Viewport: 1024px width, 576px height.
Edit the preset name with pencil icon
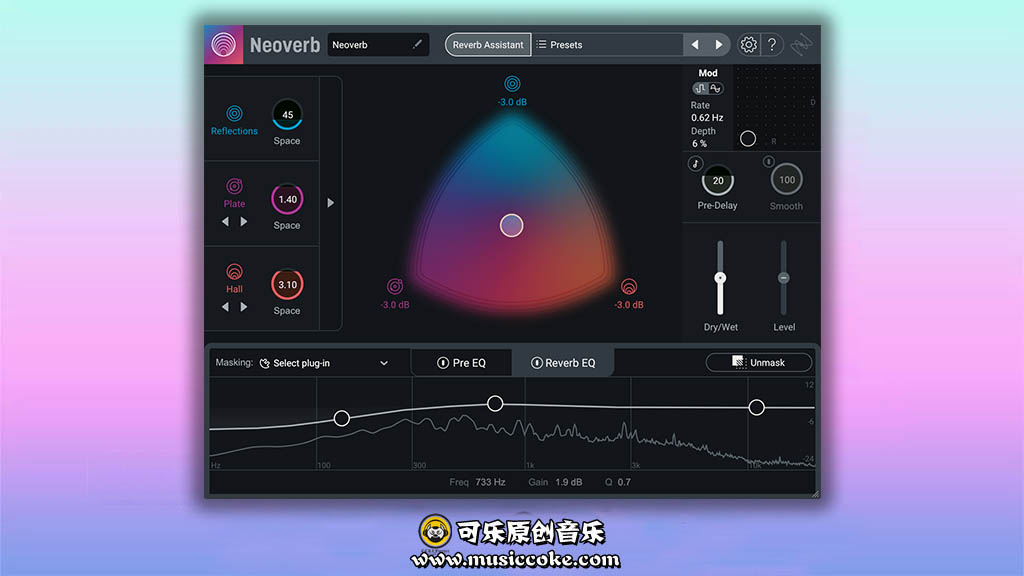click(x=417, y=44)
